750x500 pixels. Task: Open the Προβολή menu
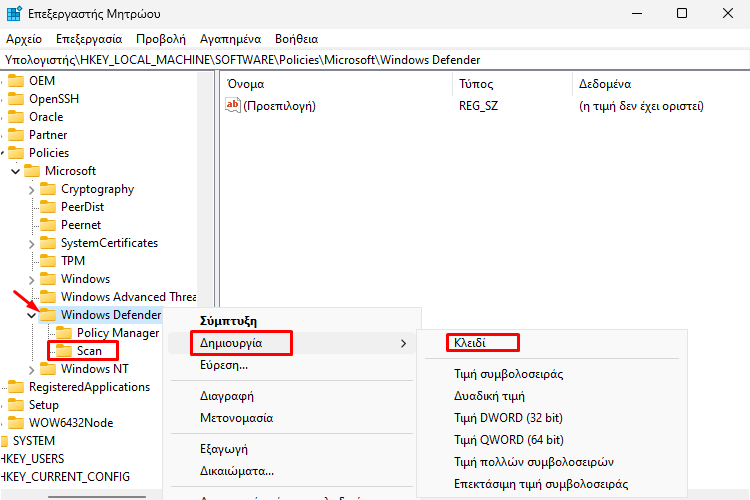coord(161,39)
